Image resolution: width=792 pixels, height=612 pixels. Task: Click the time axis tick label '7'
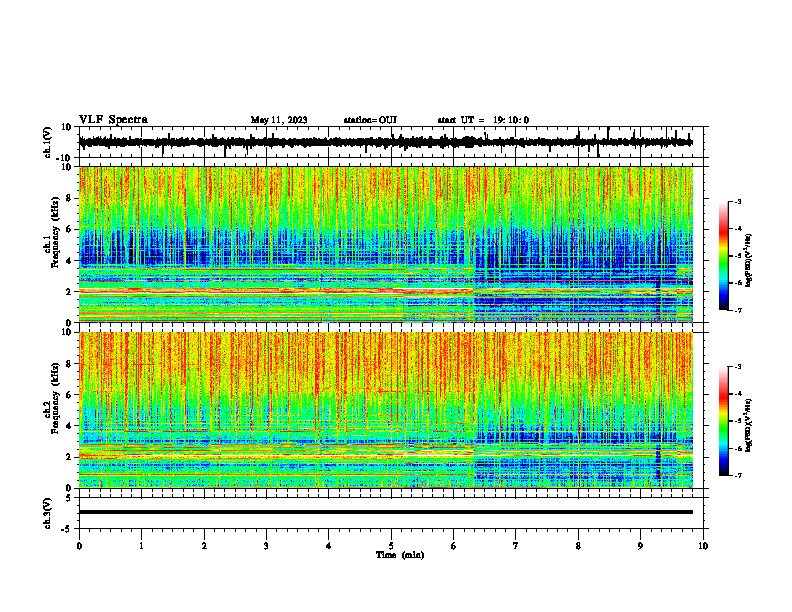tap(516, 546)
